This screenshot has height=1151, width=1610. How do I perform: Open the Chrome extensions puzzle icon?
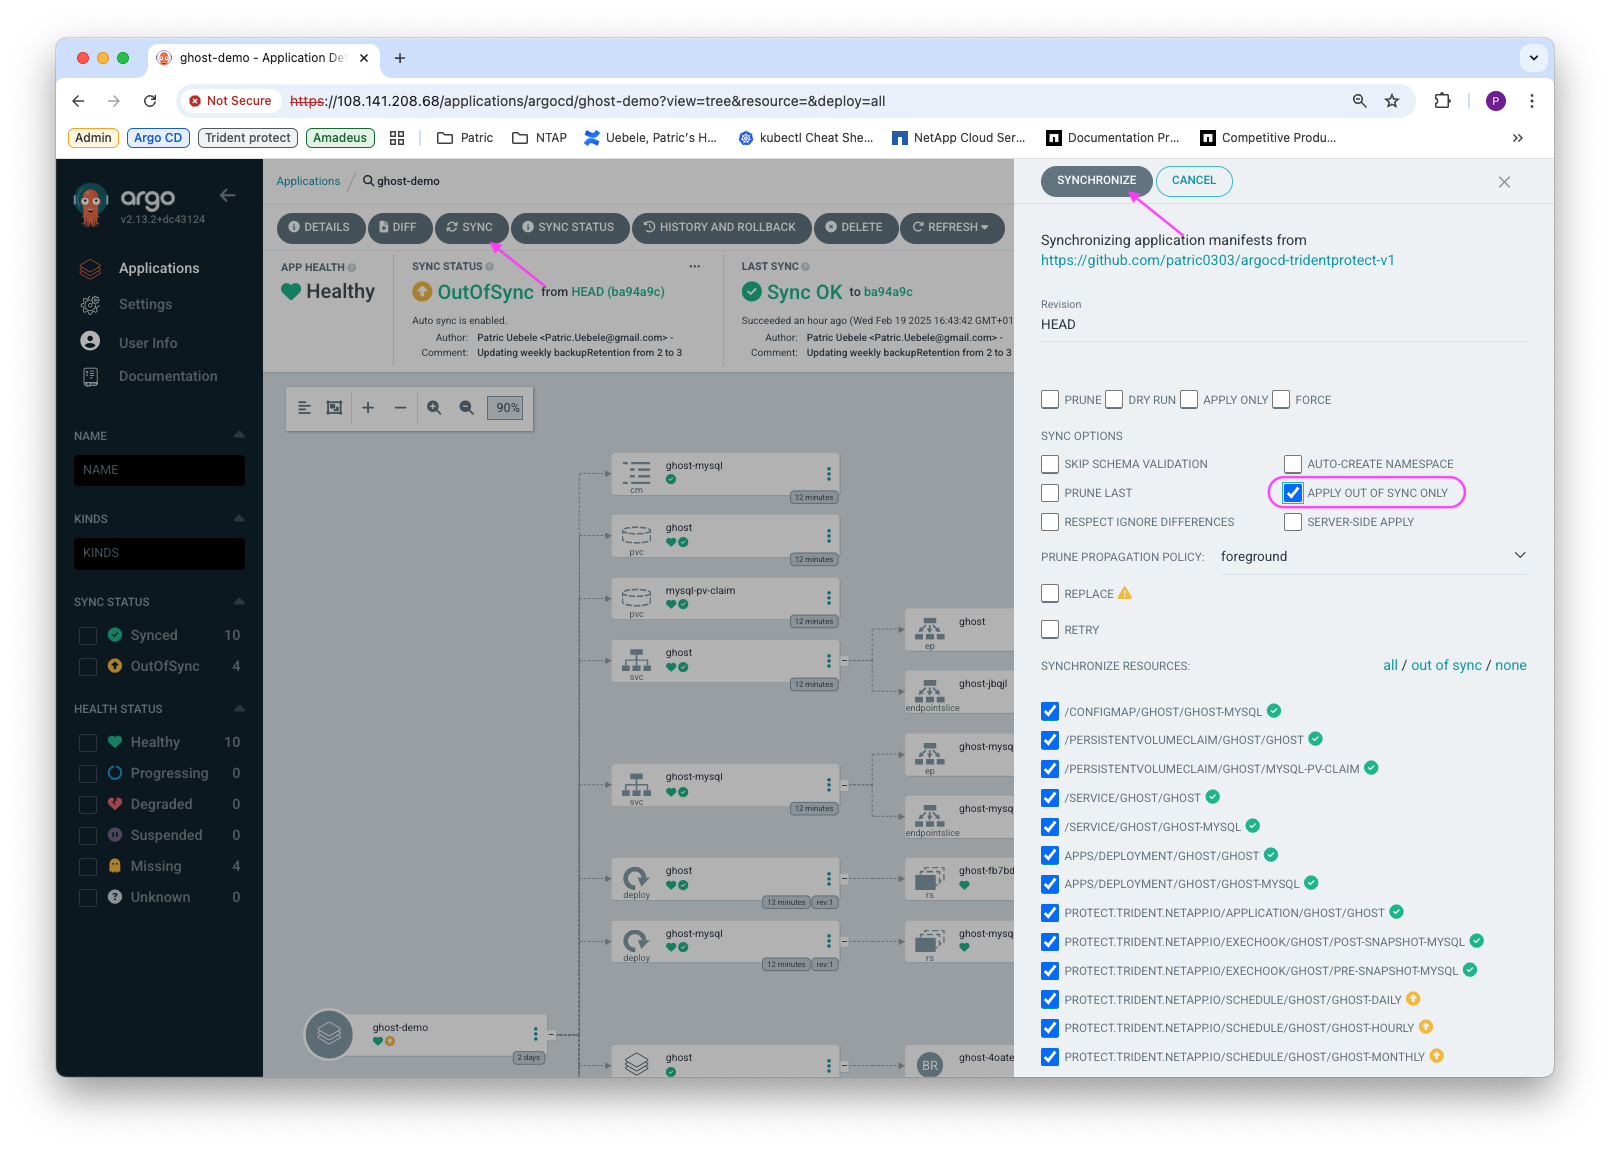pyautogui.click(x=1442, y=101)
